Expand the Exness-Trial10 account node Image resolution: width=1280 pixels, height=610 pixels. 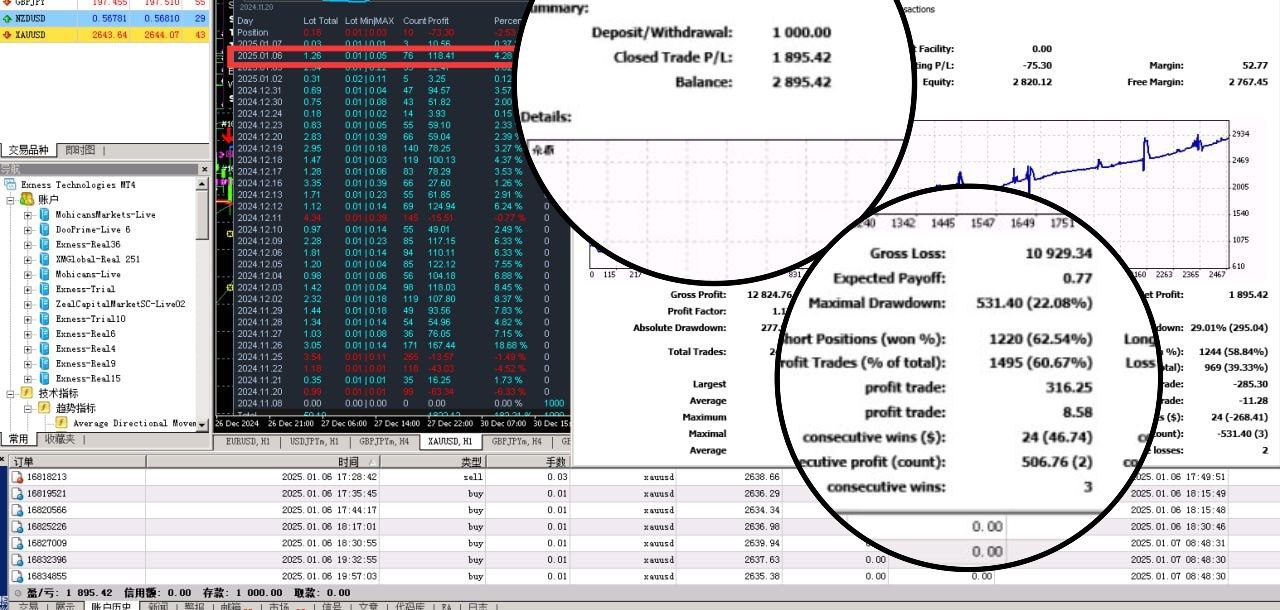point(28,319)
